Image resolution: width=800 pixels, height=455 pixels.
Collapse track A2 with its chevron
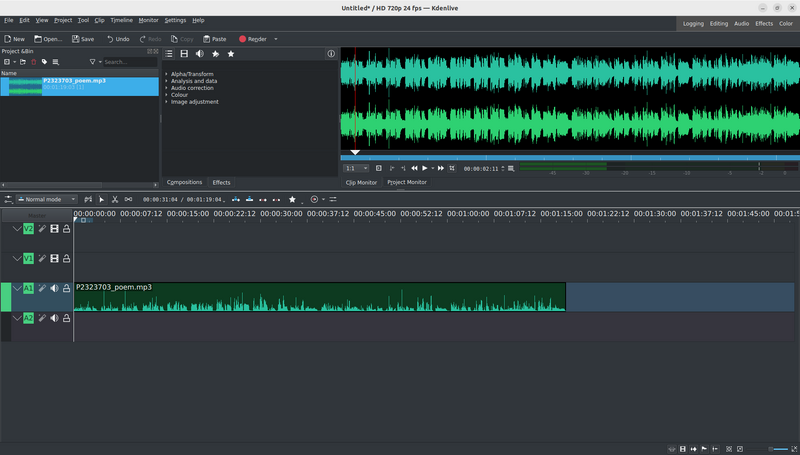16,318
